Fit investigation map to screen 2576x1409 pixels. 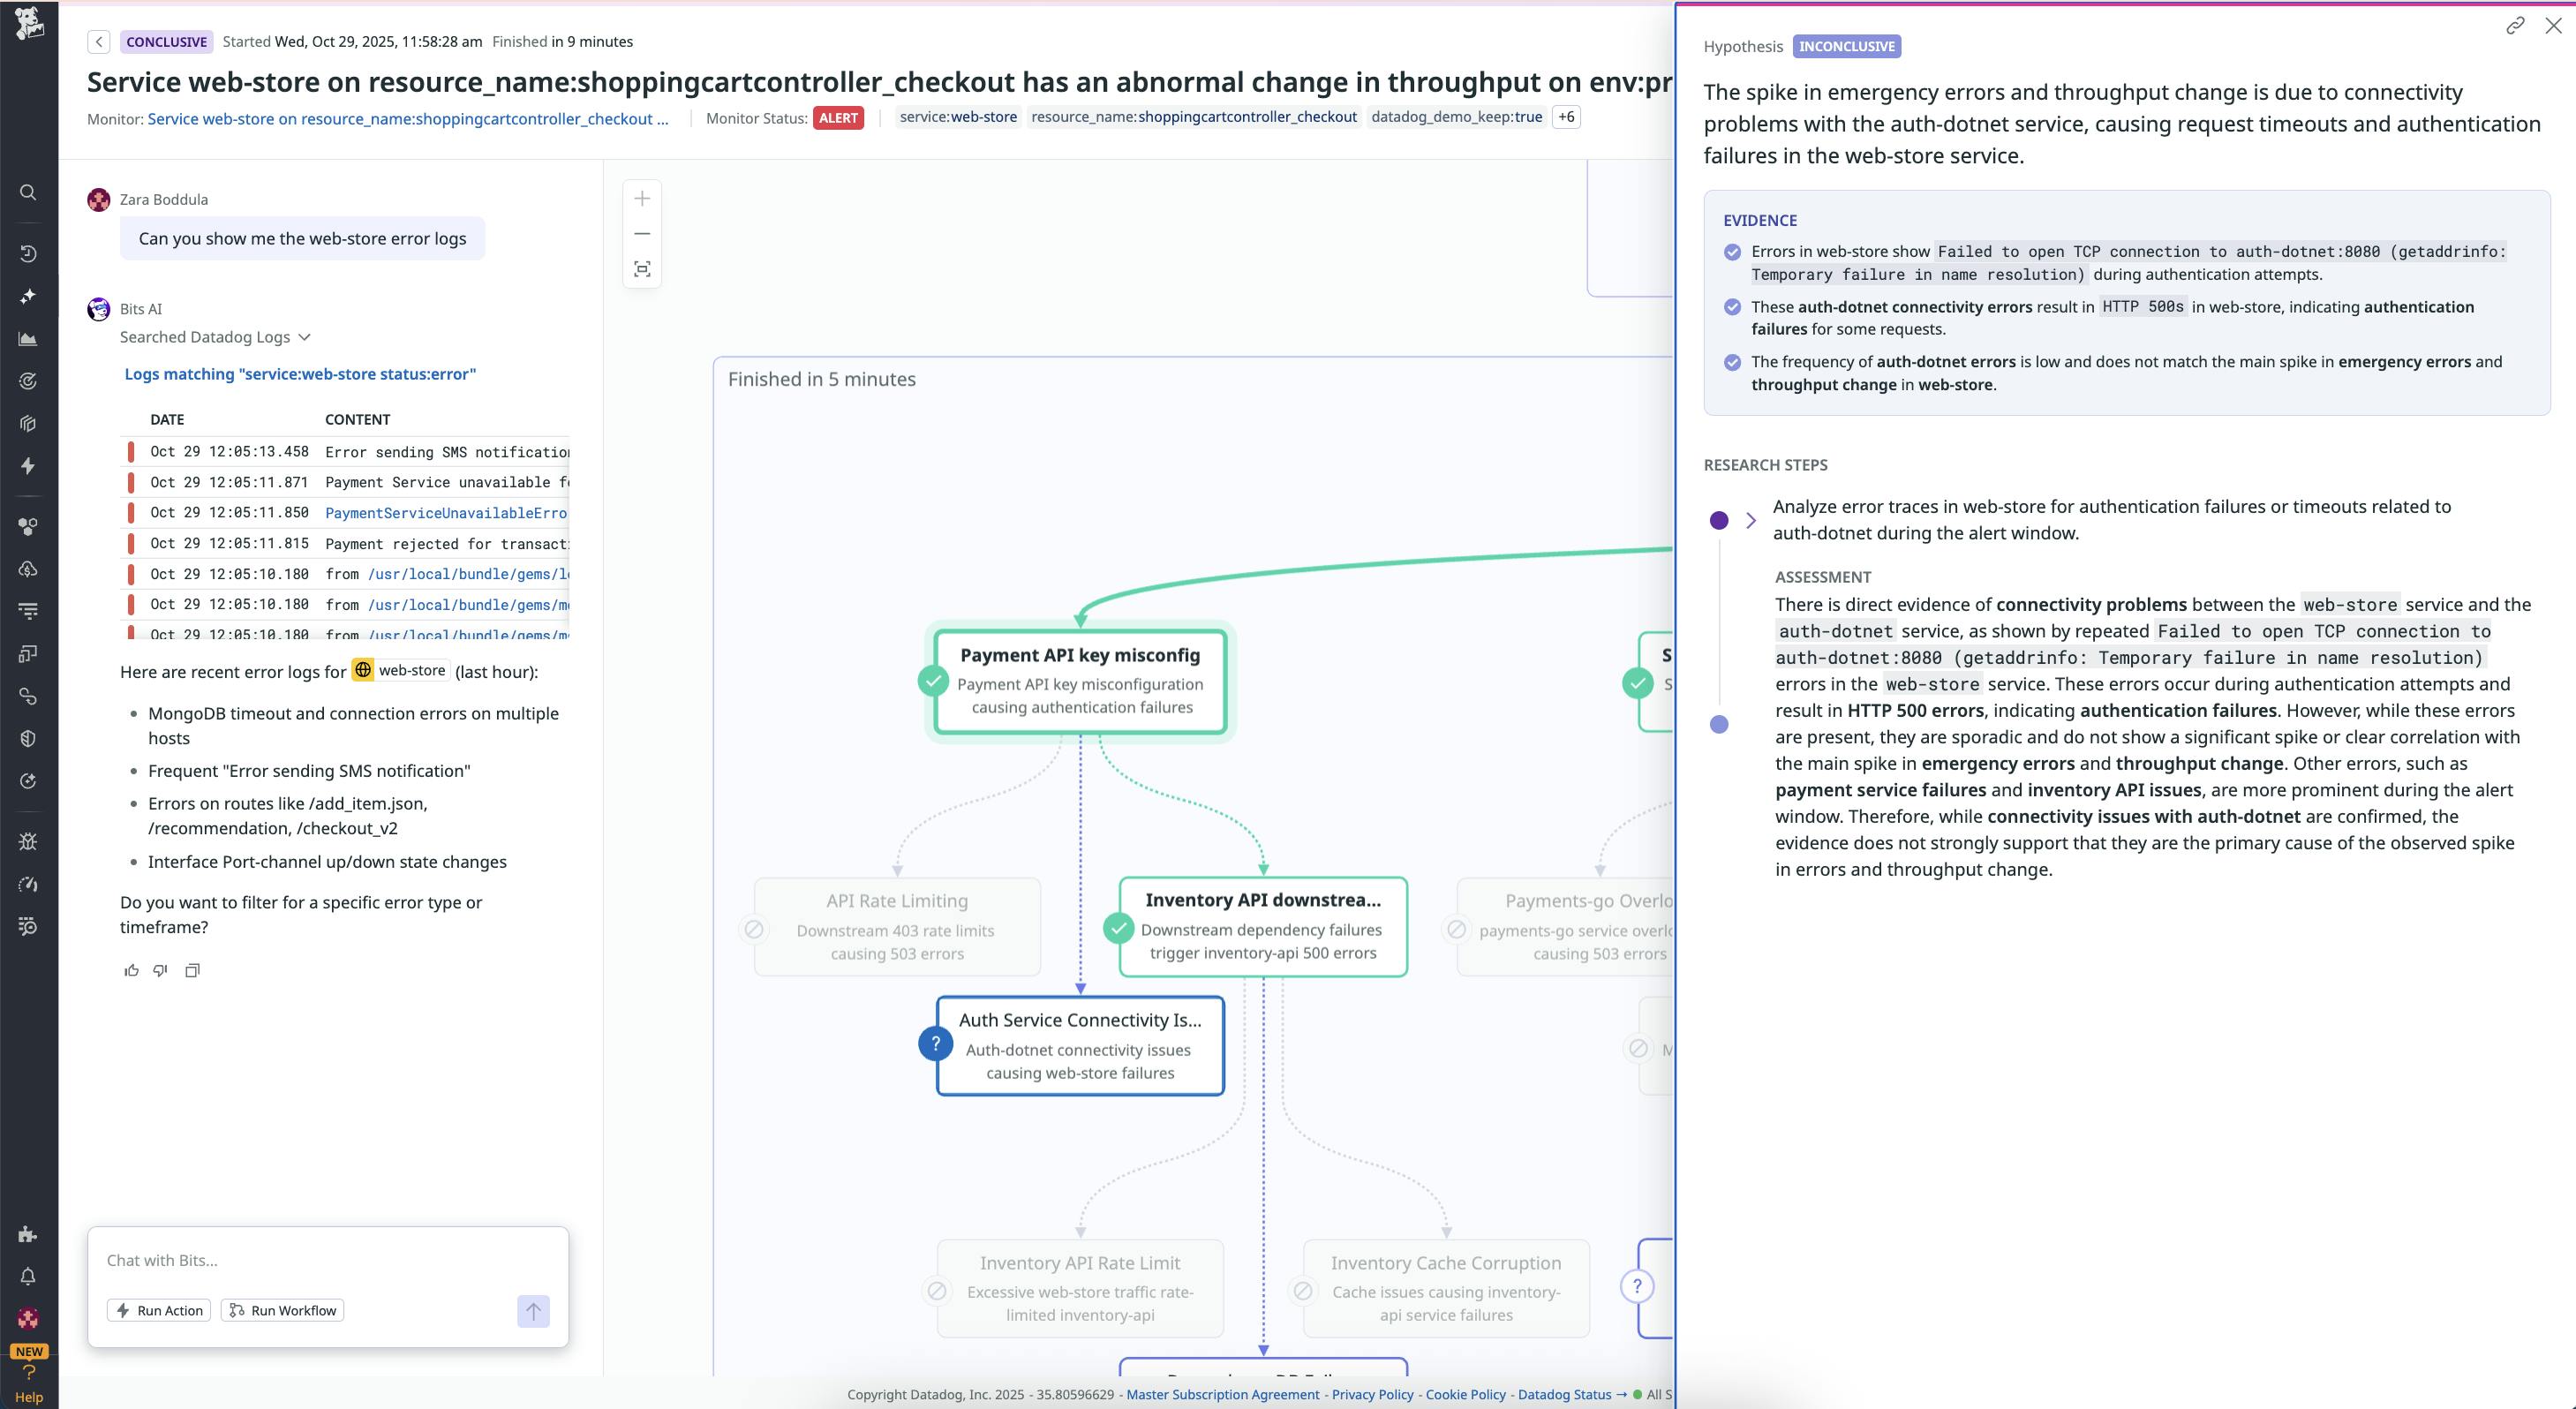click(x=642, y=268)
